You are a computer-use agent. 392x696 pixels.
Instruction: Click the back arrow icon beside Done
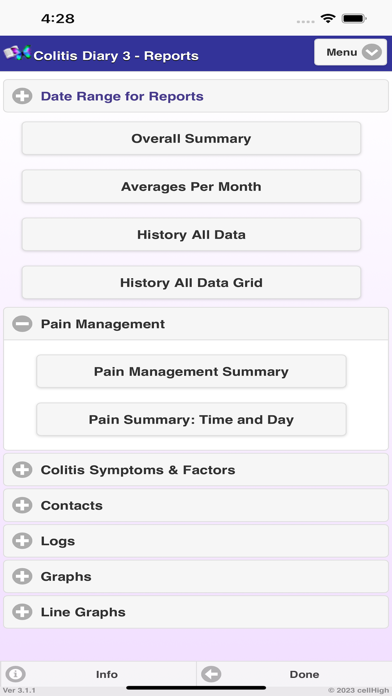(211, 674)
